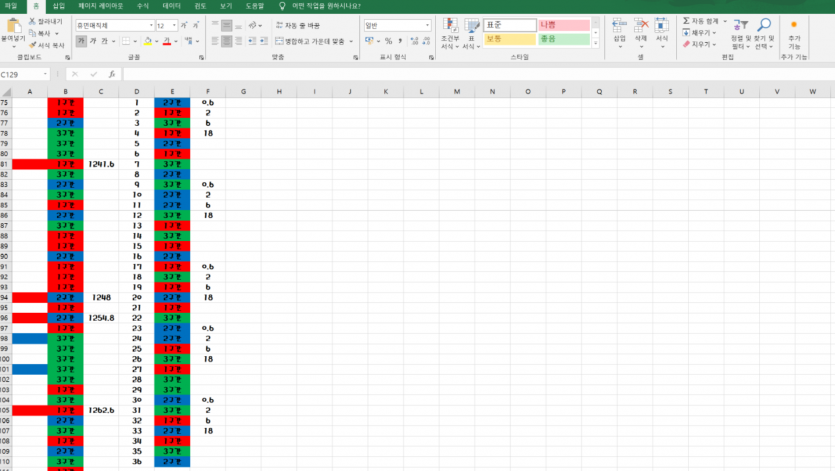This screenshot has width=835, height=471.
Task: Apply the Good (좋음) cell style
Action: (564, 39)
